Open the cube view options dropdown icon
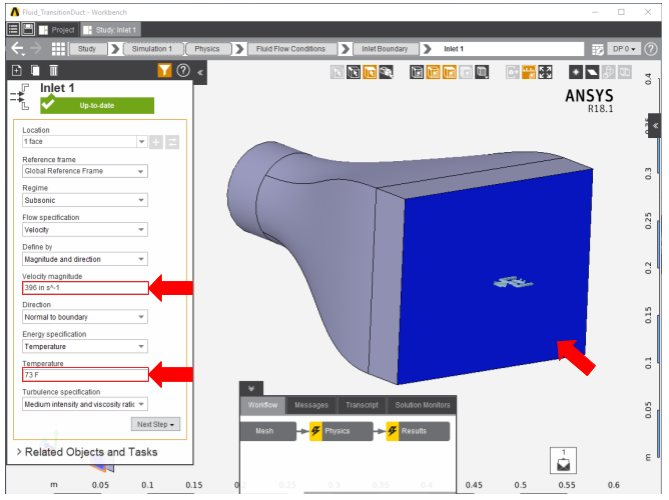Screen dimensions: 669x500 tap(482, 72)
